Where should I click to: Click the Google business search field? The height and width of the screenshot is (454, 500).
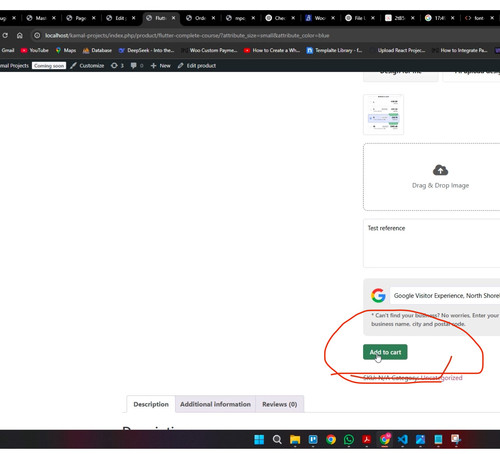[x=445, y=295]
